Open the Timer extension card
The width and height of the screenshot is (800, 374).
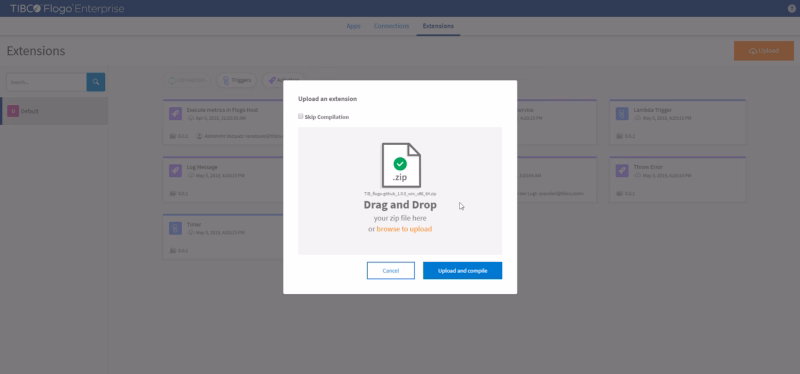tap(223, 237)
